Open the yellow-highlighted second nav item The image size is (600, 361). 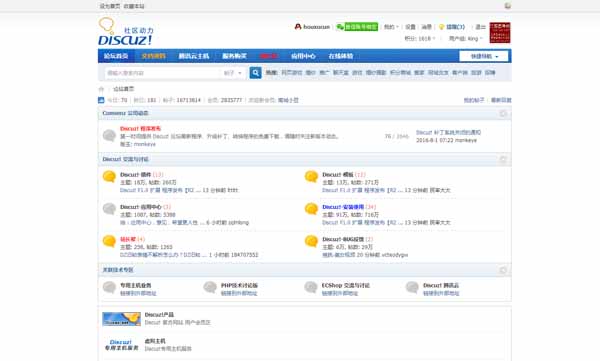coord(153,56)
